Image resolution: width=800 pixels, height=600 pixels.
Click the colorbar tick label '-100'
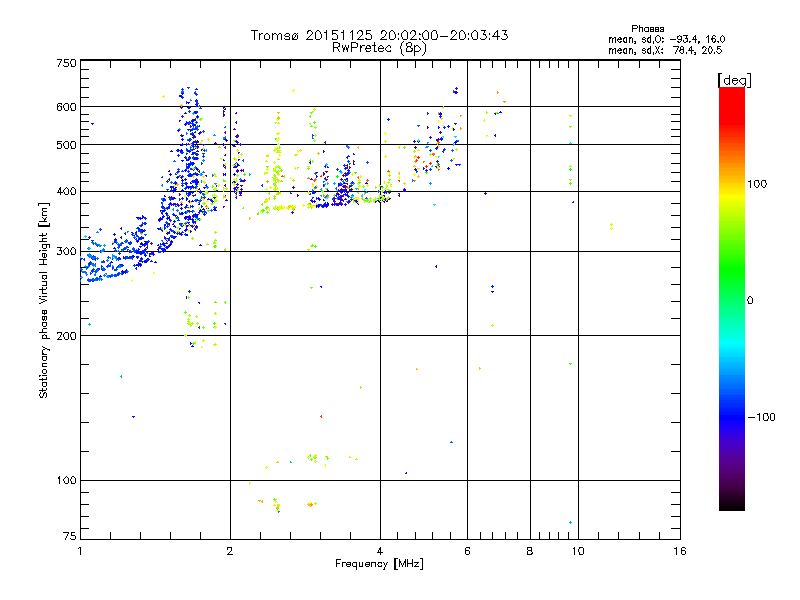coord(761,417)
